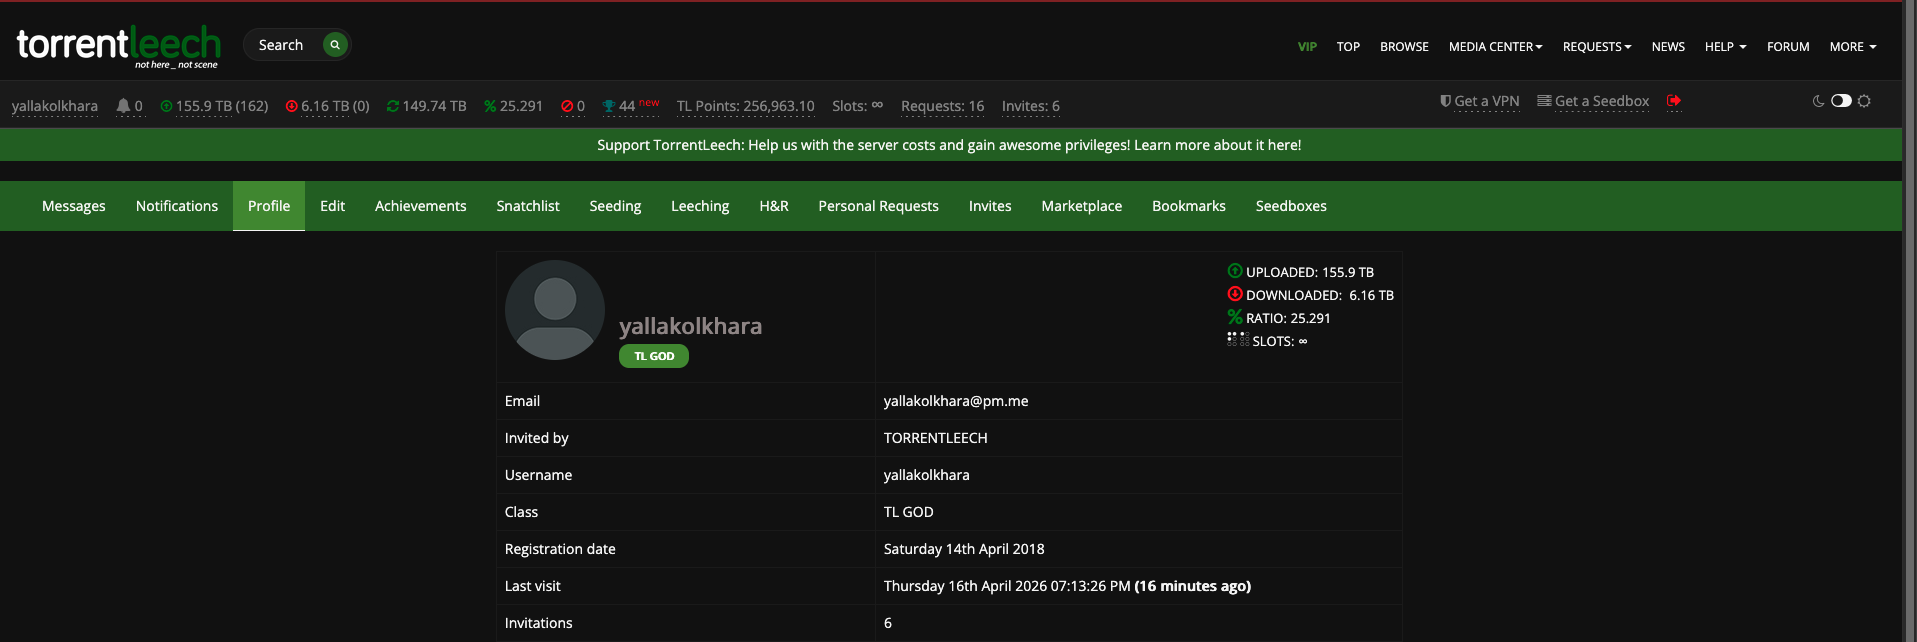Open the Achievements tab
The image size is (1917, 642).
421,206
